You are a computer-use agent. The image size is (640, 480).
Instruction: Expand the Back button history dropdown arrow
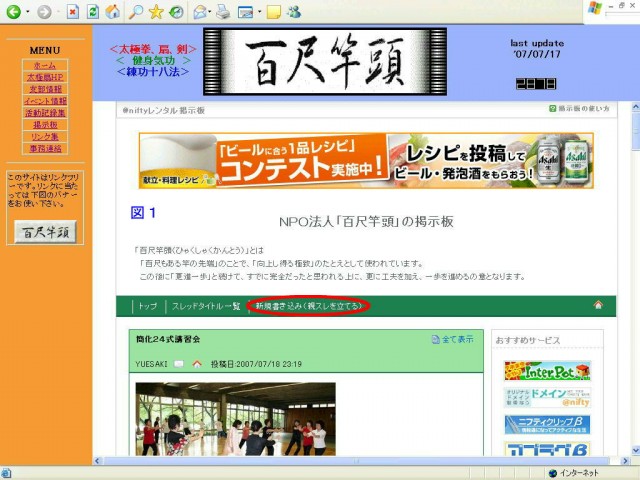pos(27,12)
